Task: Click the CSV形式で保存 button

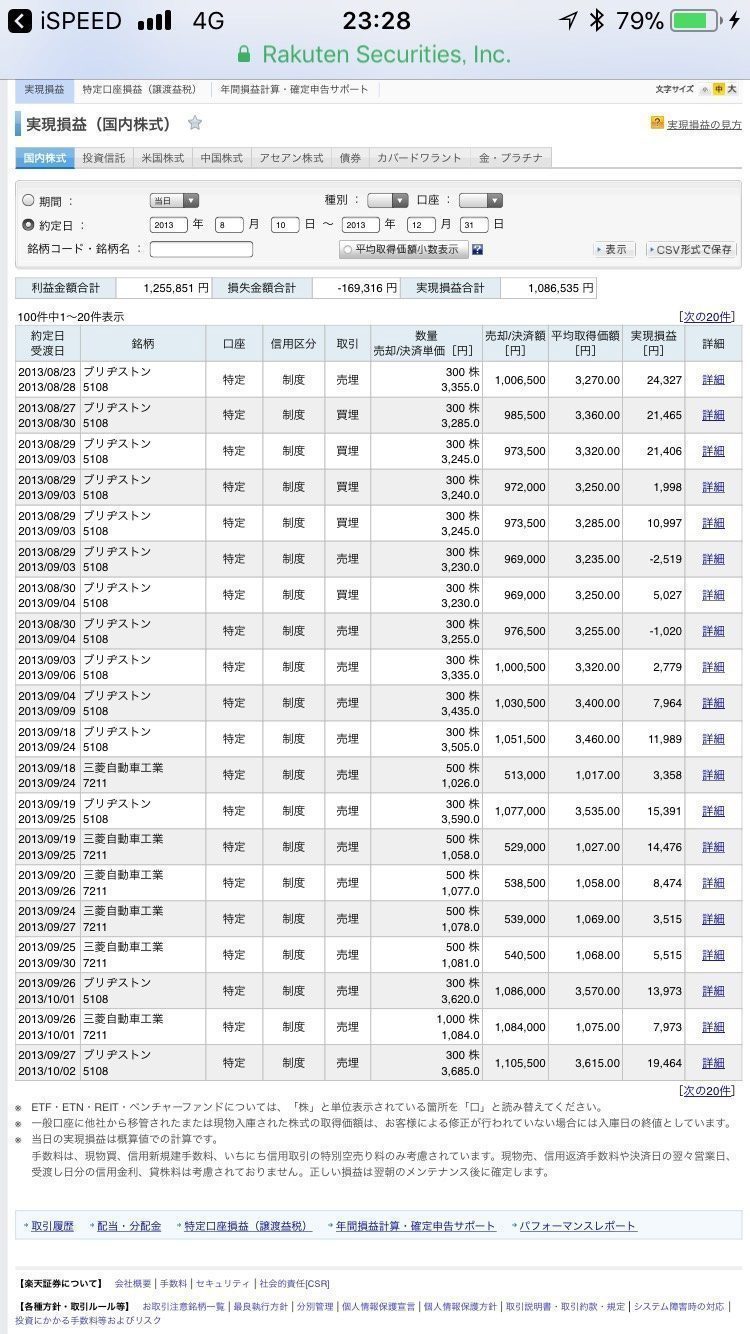Action: [691, 249]
